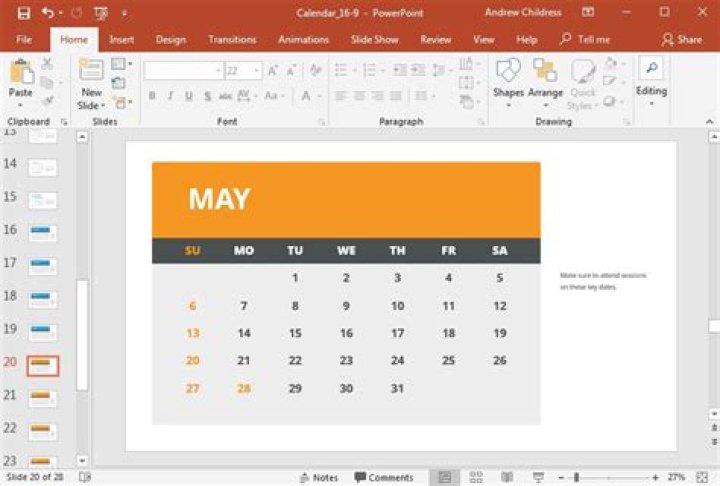Open Clipboard pane launcher
720x486 pixels.
64,122
